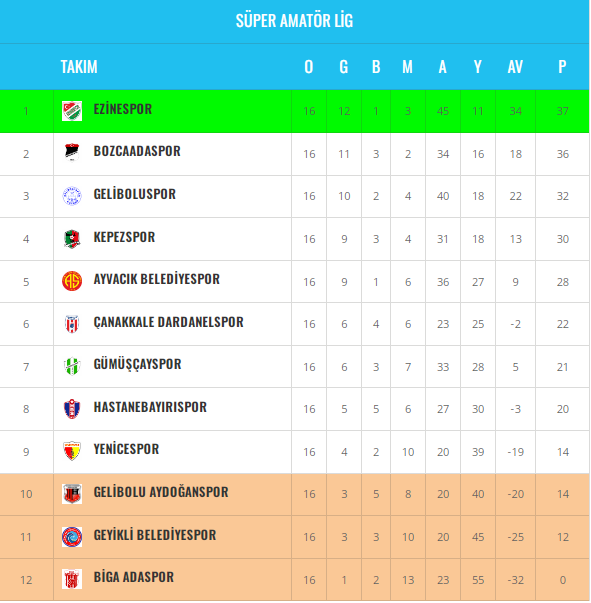591x603 pixels.
Task: Click the GEYİKLİ BELEDİYESPOR team name
Action: [155, 535]
